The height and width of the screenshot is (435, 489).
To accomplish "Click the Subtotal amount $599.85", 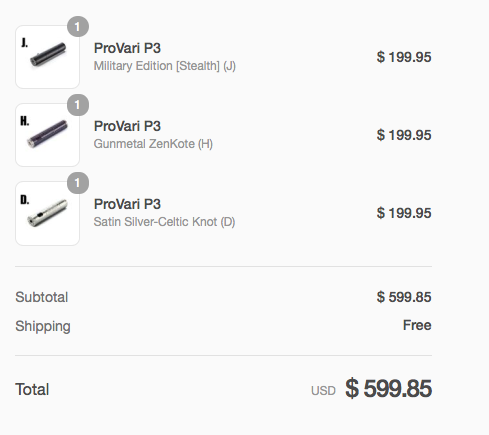I will tap(404, 297).
